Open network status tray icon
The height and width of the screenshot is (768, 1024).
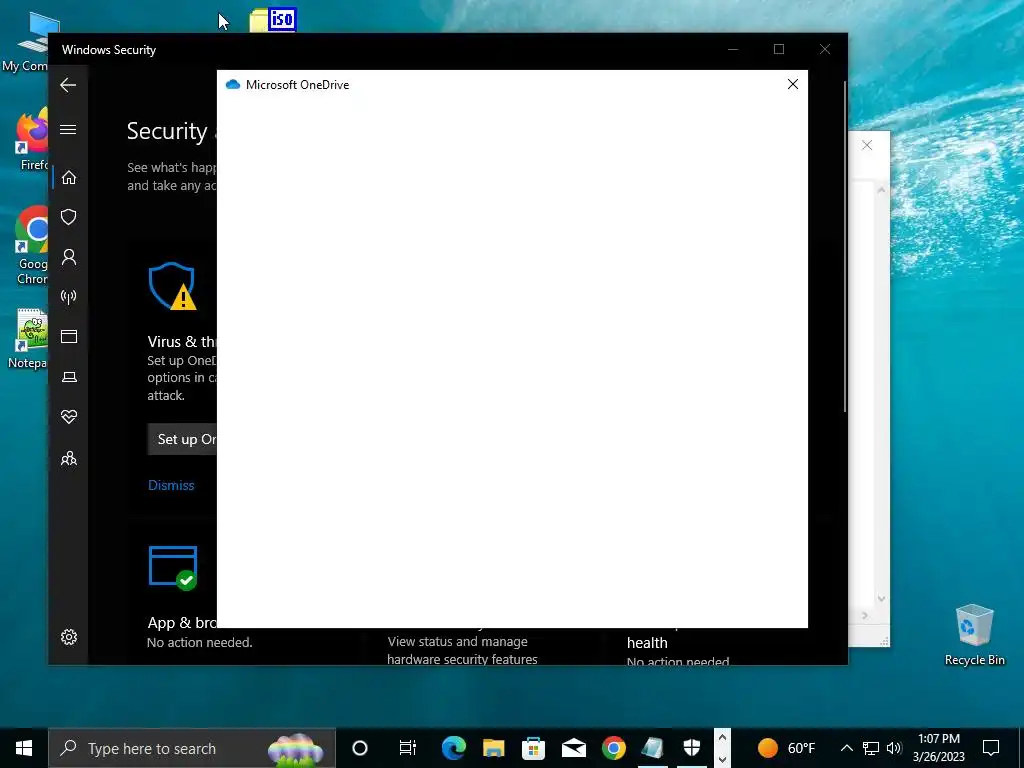coord(871,748)
